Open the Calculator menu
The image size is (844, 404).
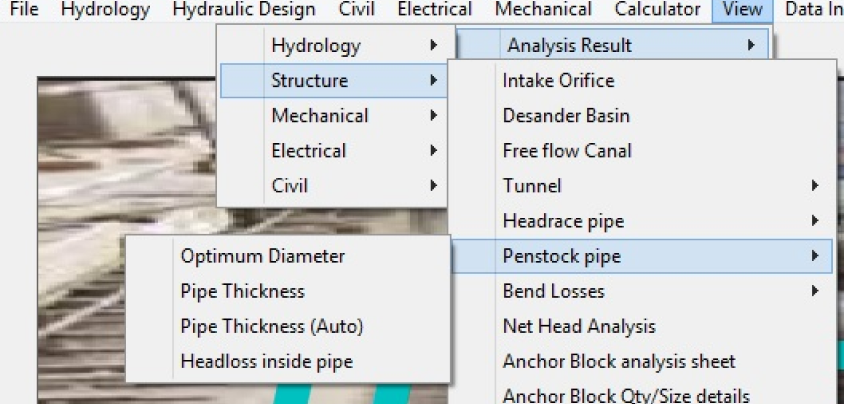[657, 9]
